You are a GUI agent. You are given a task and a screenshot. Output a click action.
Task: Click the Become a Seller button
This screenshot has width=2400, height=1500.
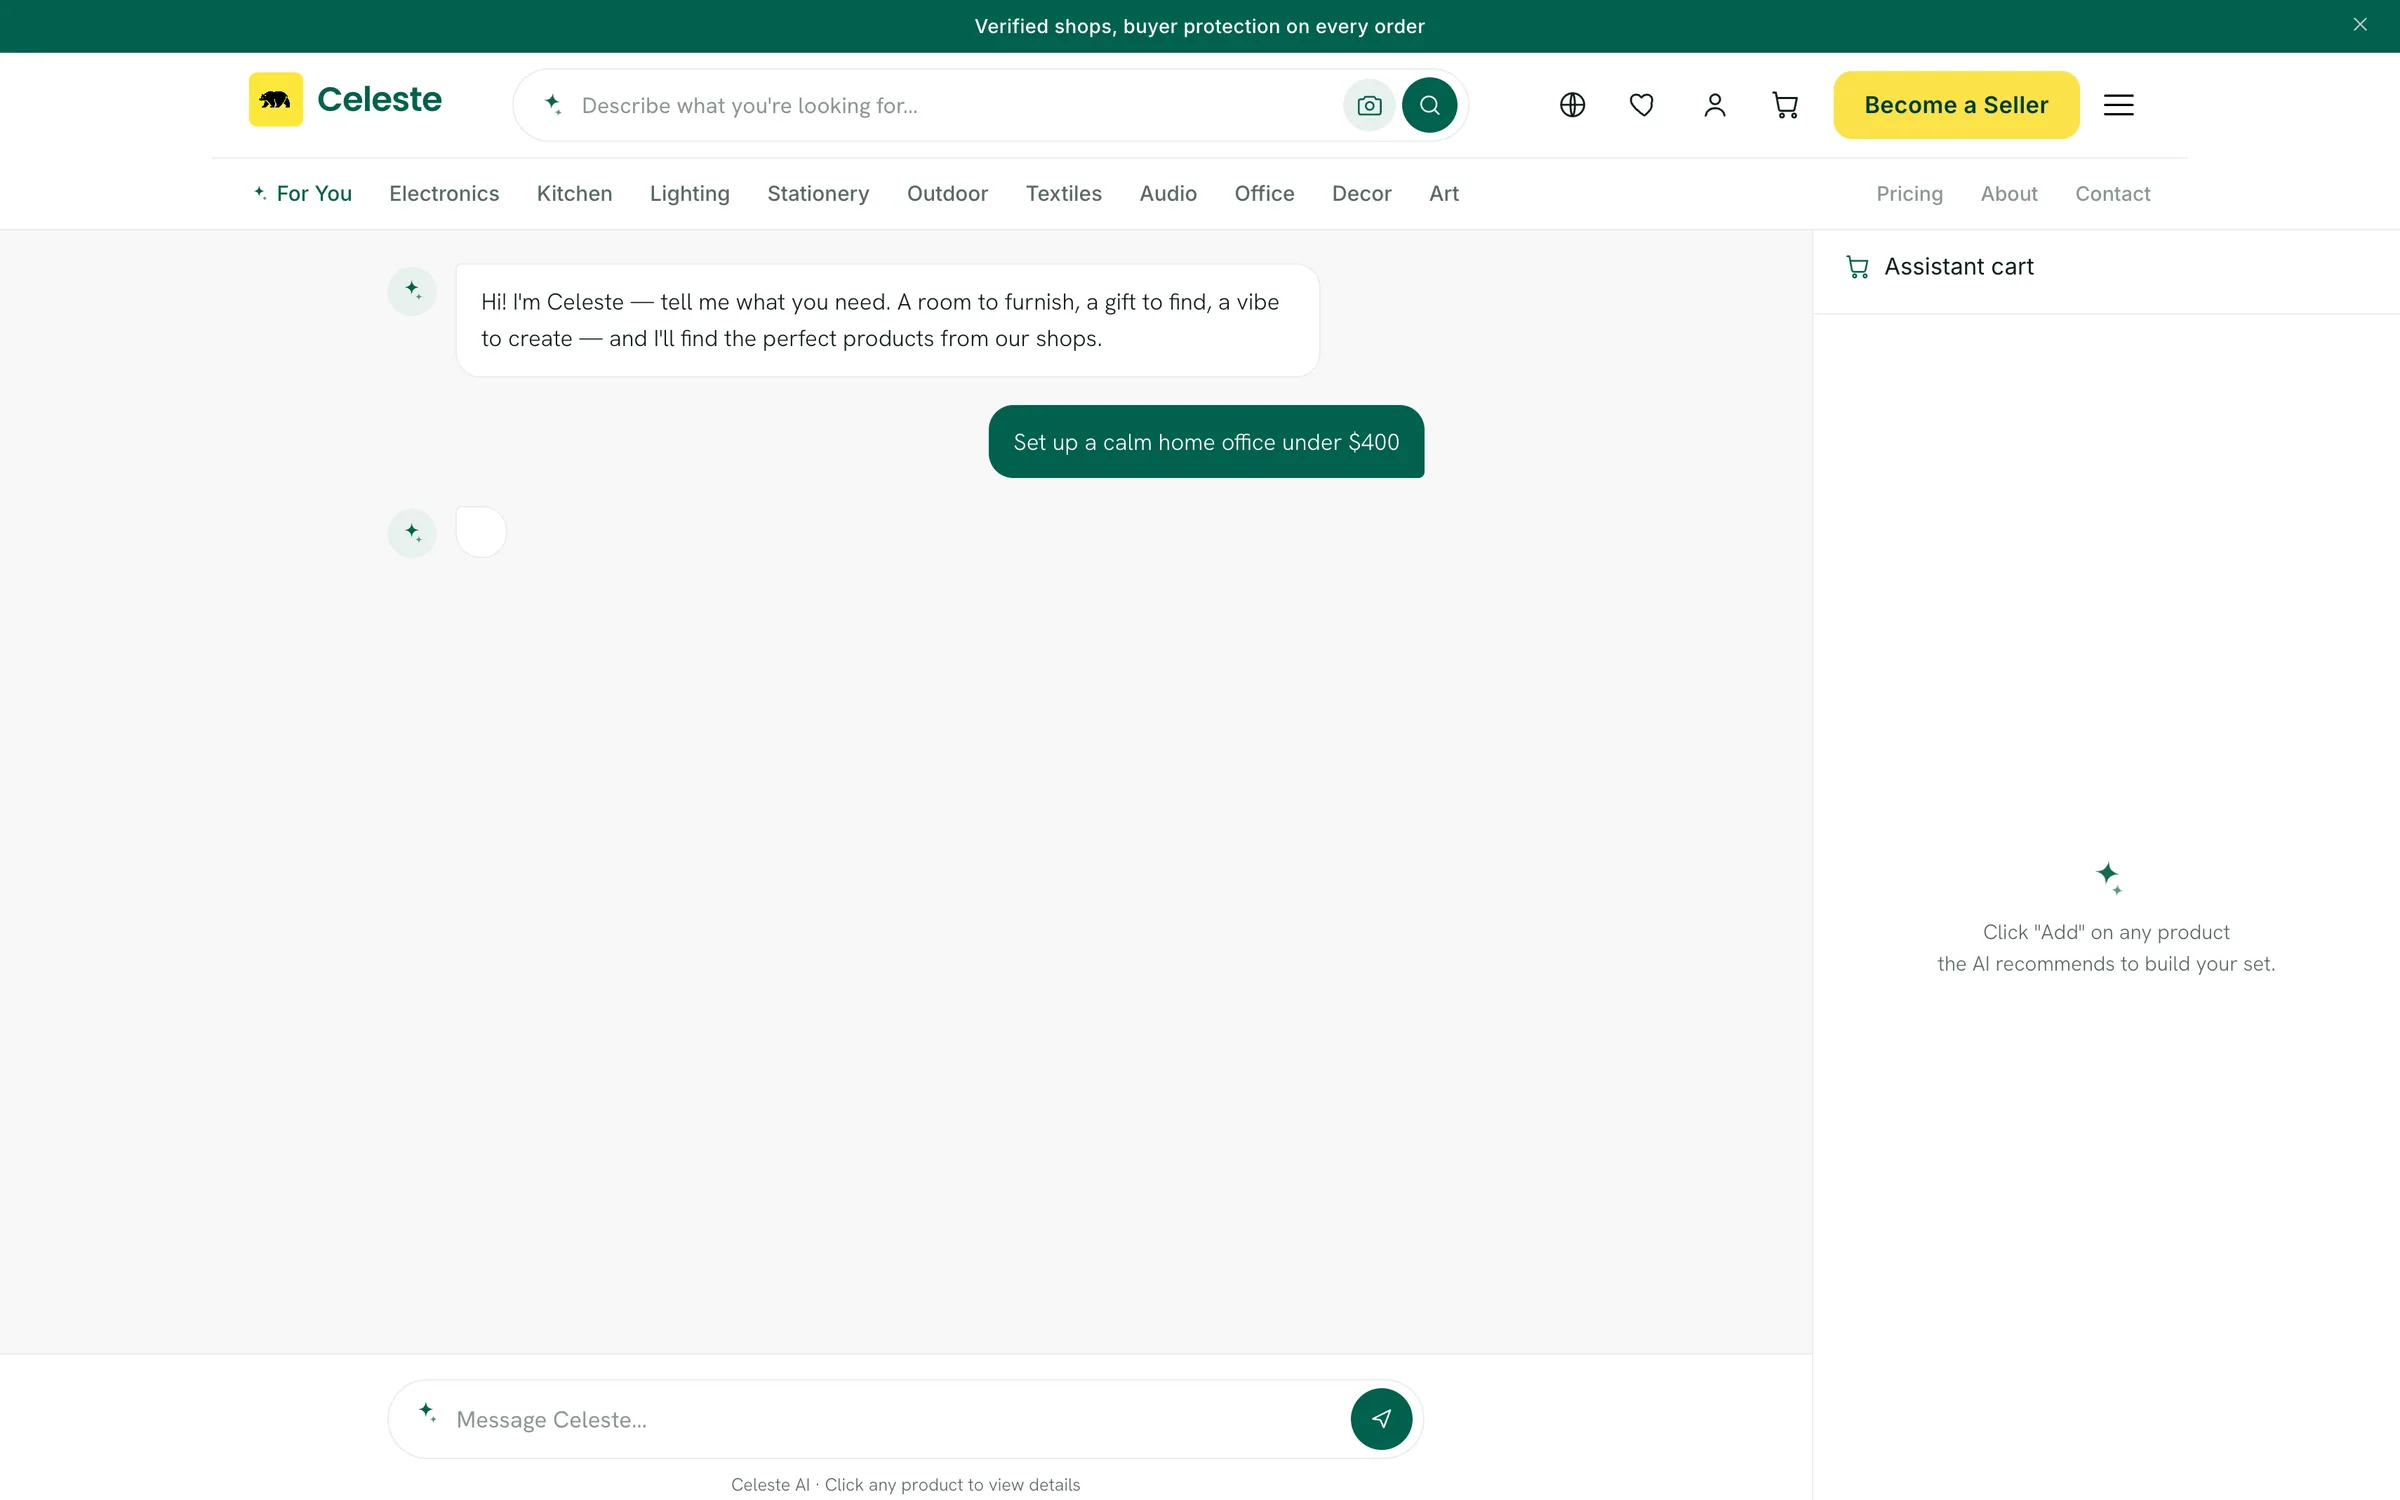point(1956,105)
